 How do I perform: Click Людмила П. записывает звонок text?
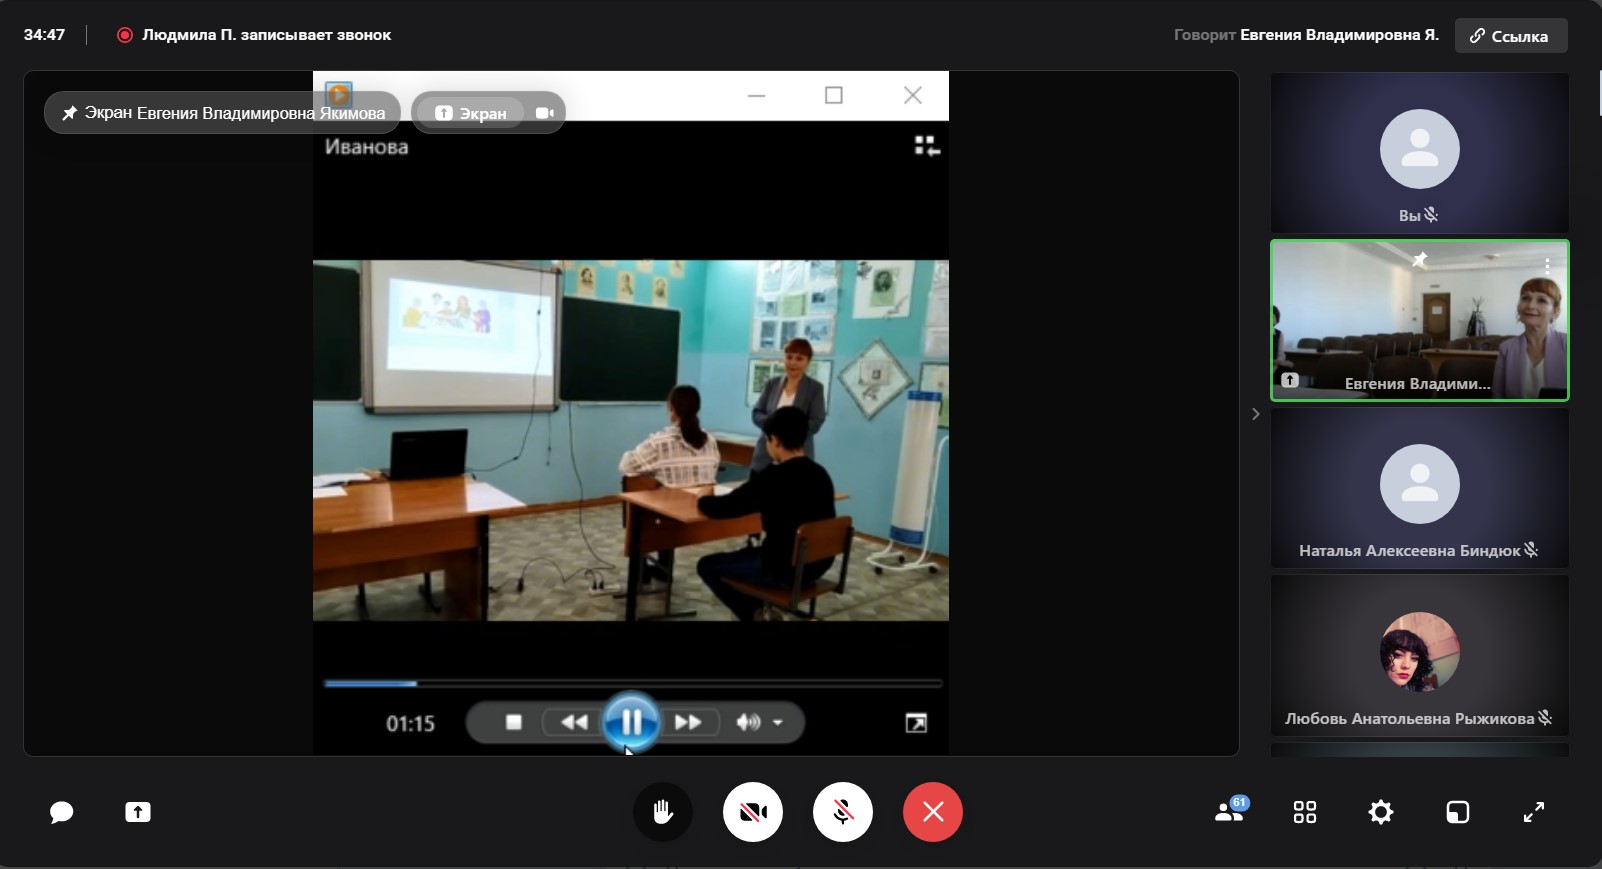tap(266, 35)
